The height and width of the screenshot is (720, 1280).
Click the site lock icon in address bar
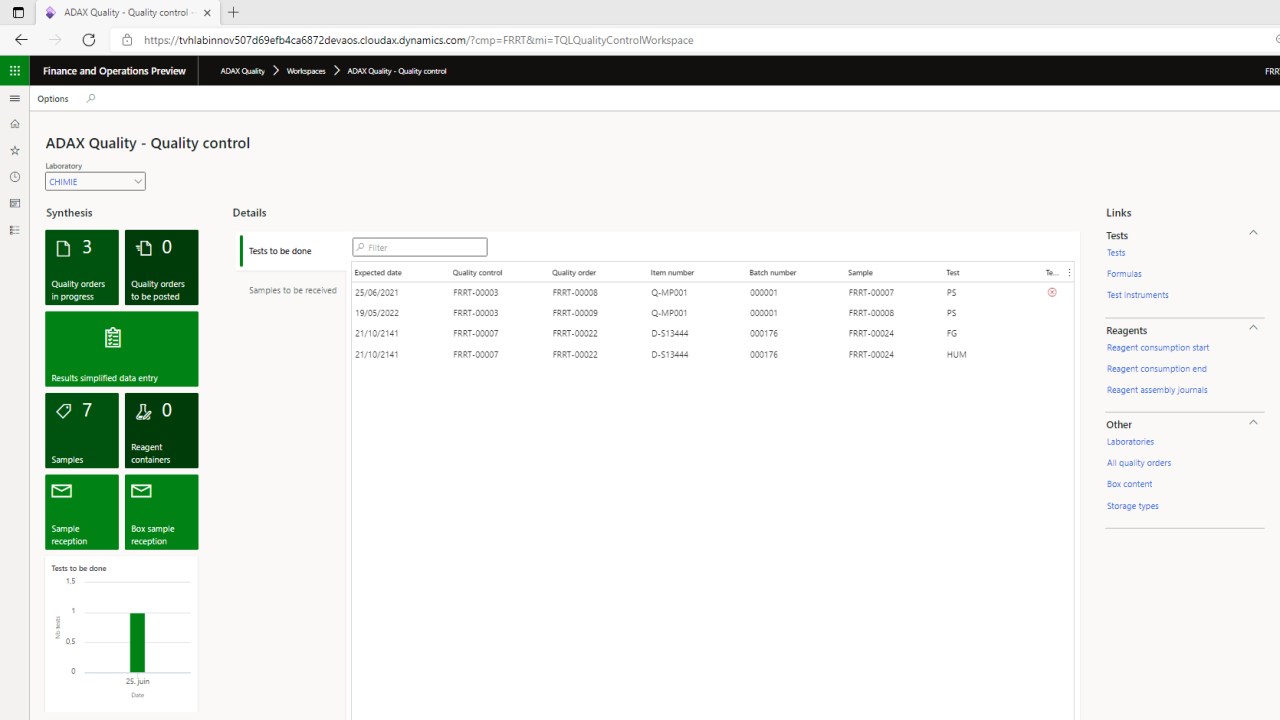tap(127, 40)
